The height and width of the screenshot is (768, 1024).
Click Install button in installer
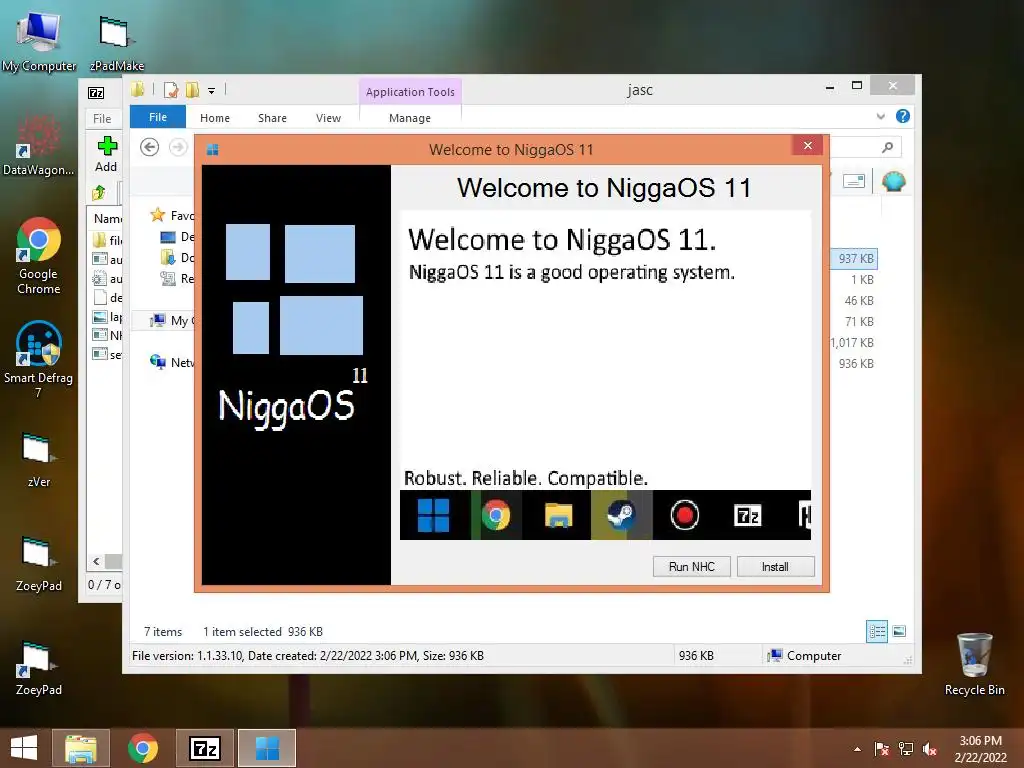[x=775, y=567]
